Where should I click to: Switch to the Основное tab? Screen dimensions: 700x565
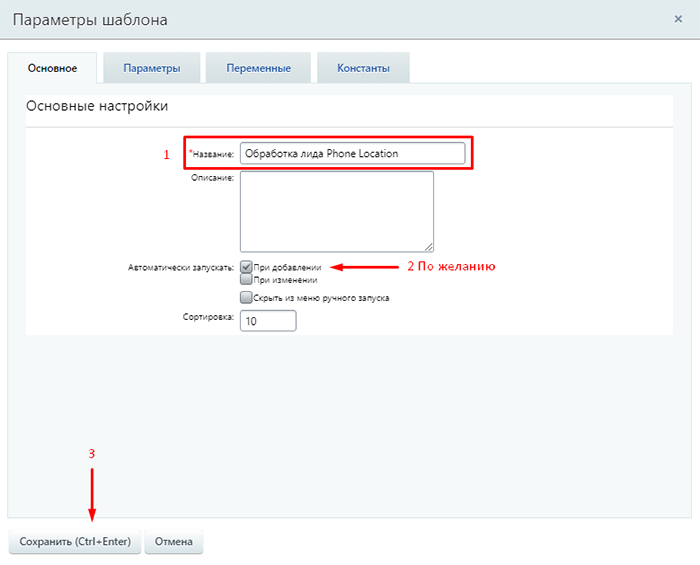click(52, 68)
